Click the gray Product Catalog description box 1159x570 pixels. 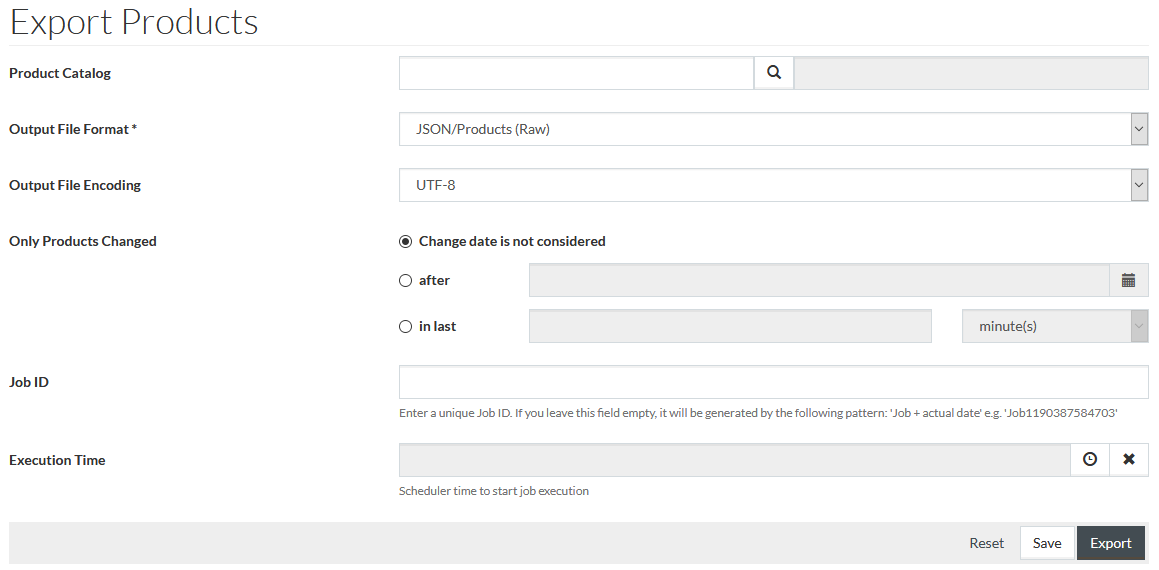(971, 73)
